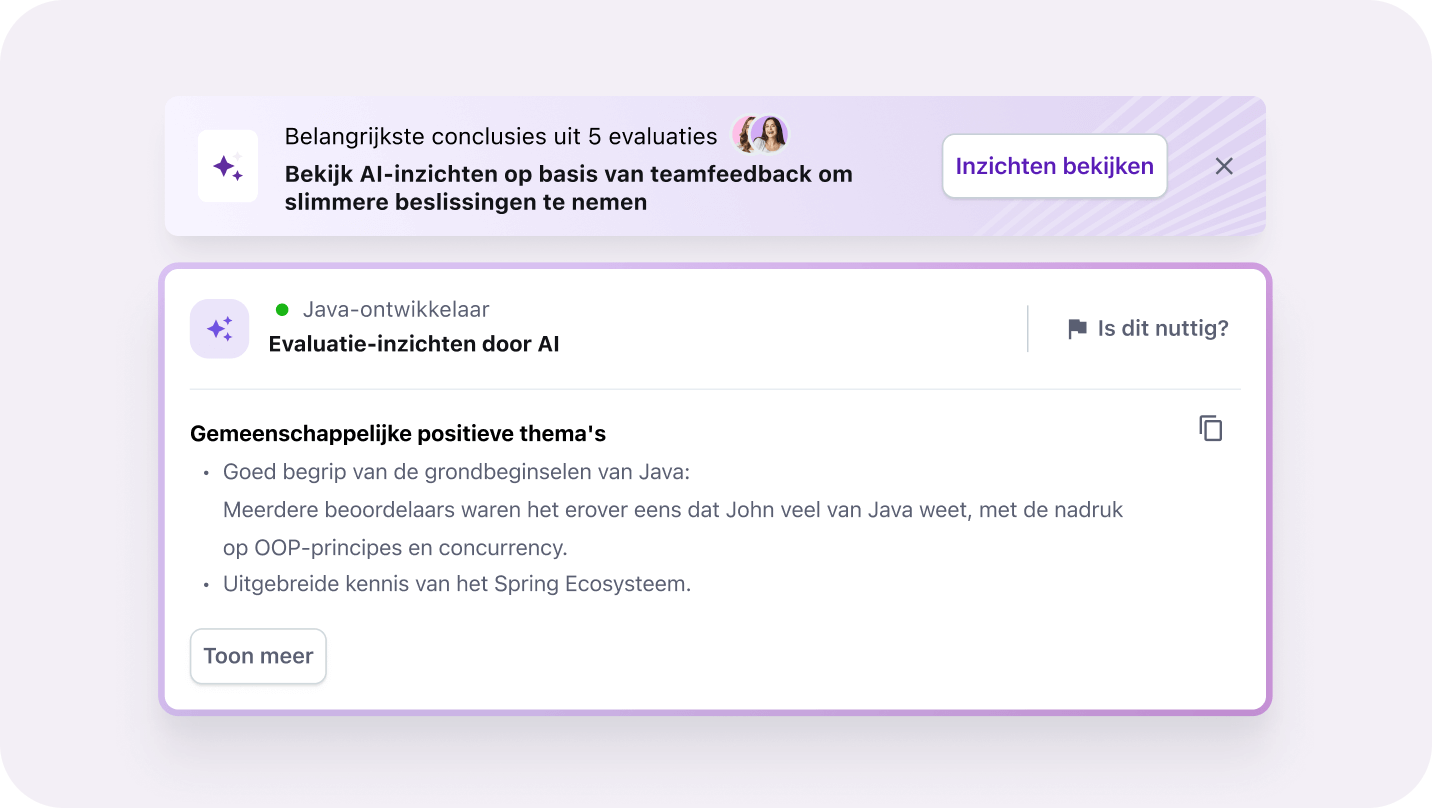Viewport: 1432px width, 808px height.
Task: Click the Belangrijkste conclusies banner text
Action: coord(501,135)
